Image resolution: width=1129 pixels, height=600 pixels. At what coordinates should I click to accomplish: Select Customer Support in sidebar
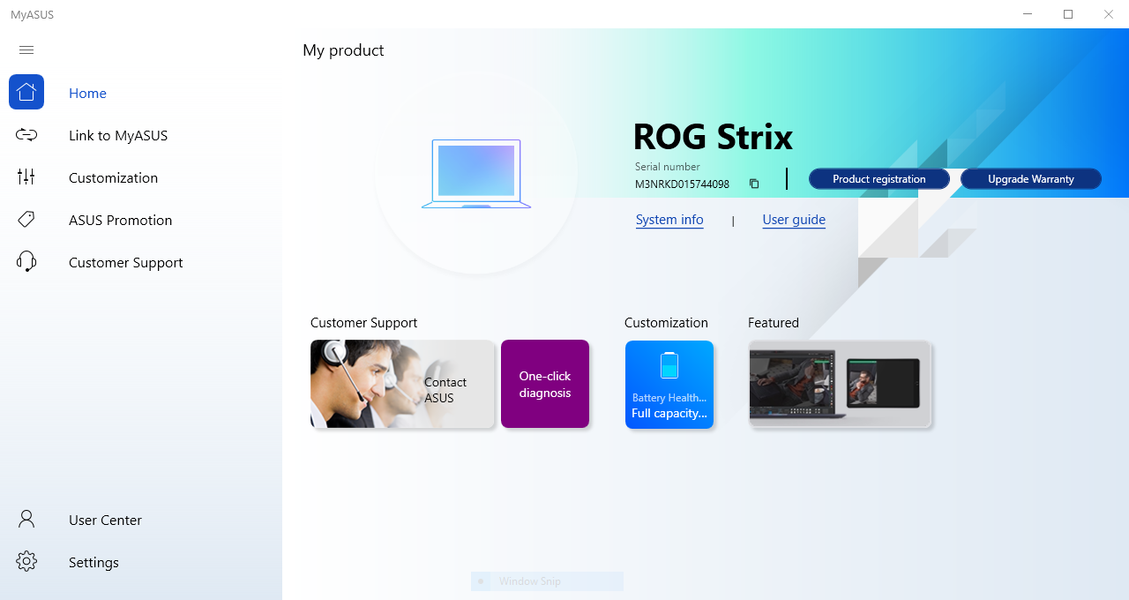pyautogui.click(x=125, y=263)
